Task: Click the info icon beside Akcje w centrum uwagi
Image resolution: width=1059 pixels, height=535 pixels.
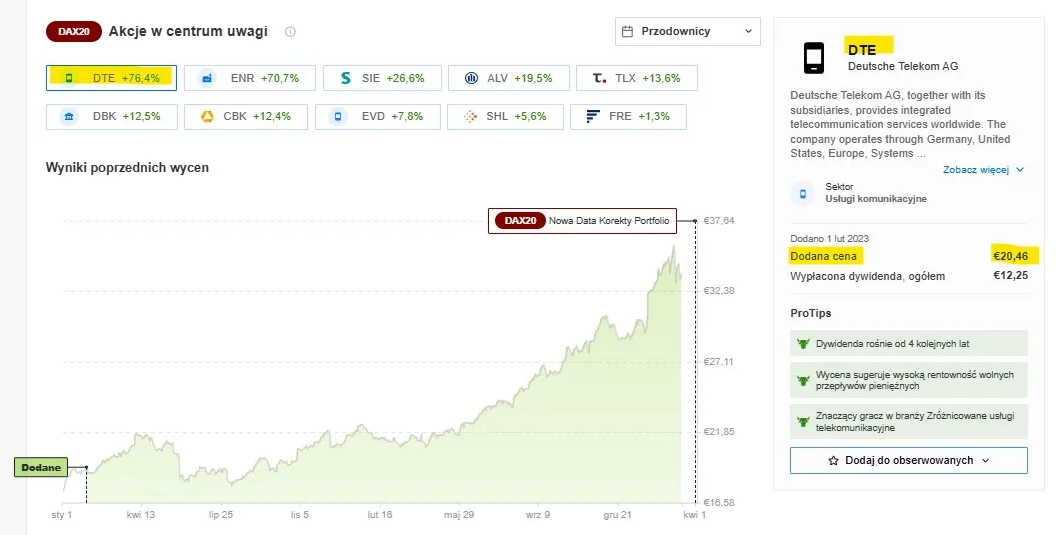Action: 290,32
